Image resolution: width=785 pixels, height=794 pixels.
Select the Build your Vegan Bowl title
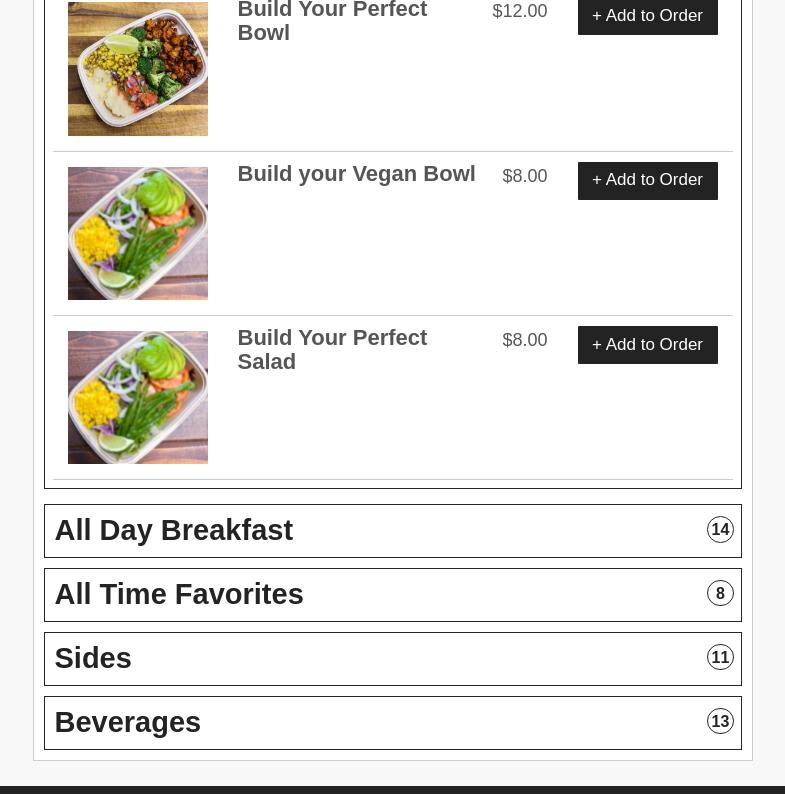coord(357,174)
